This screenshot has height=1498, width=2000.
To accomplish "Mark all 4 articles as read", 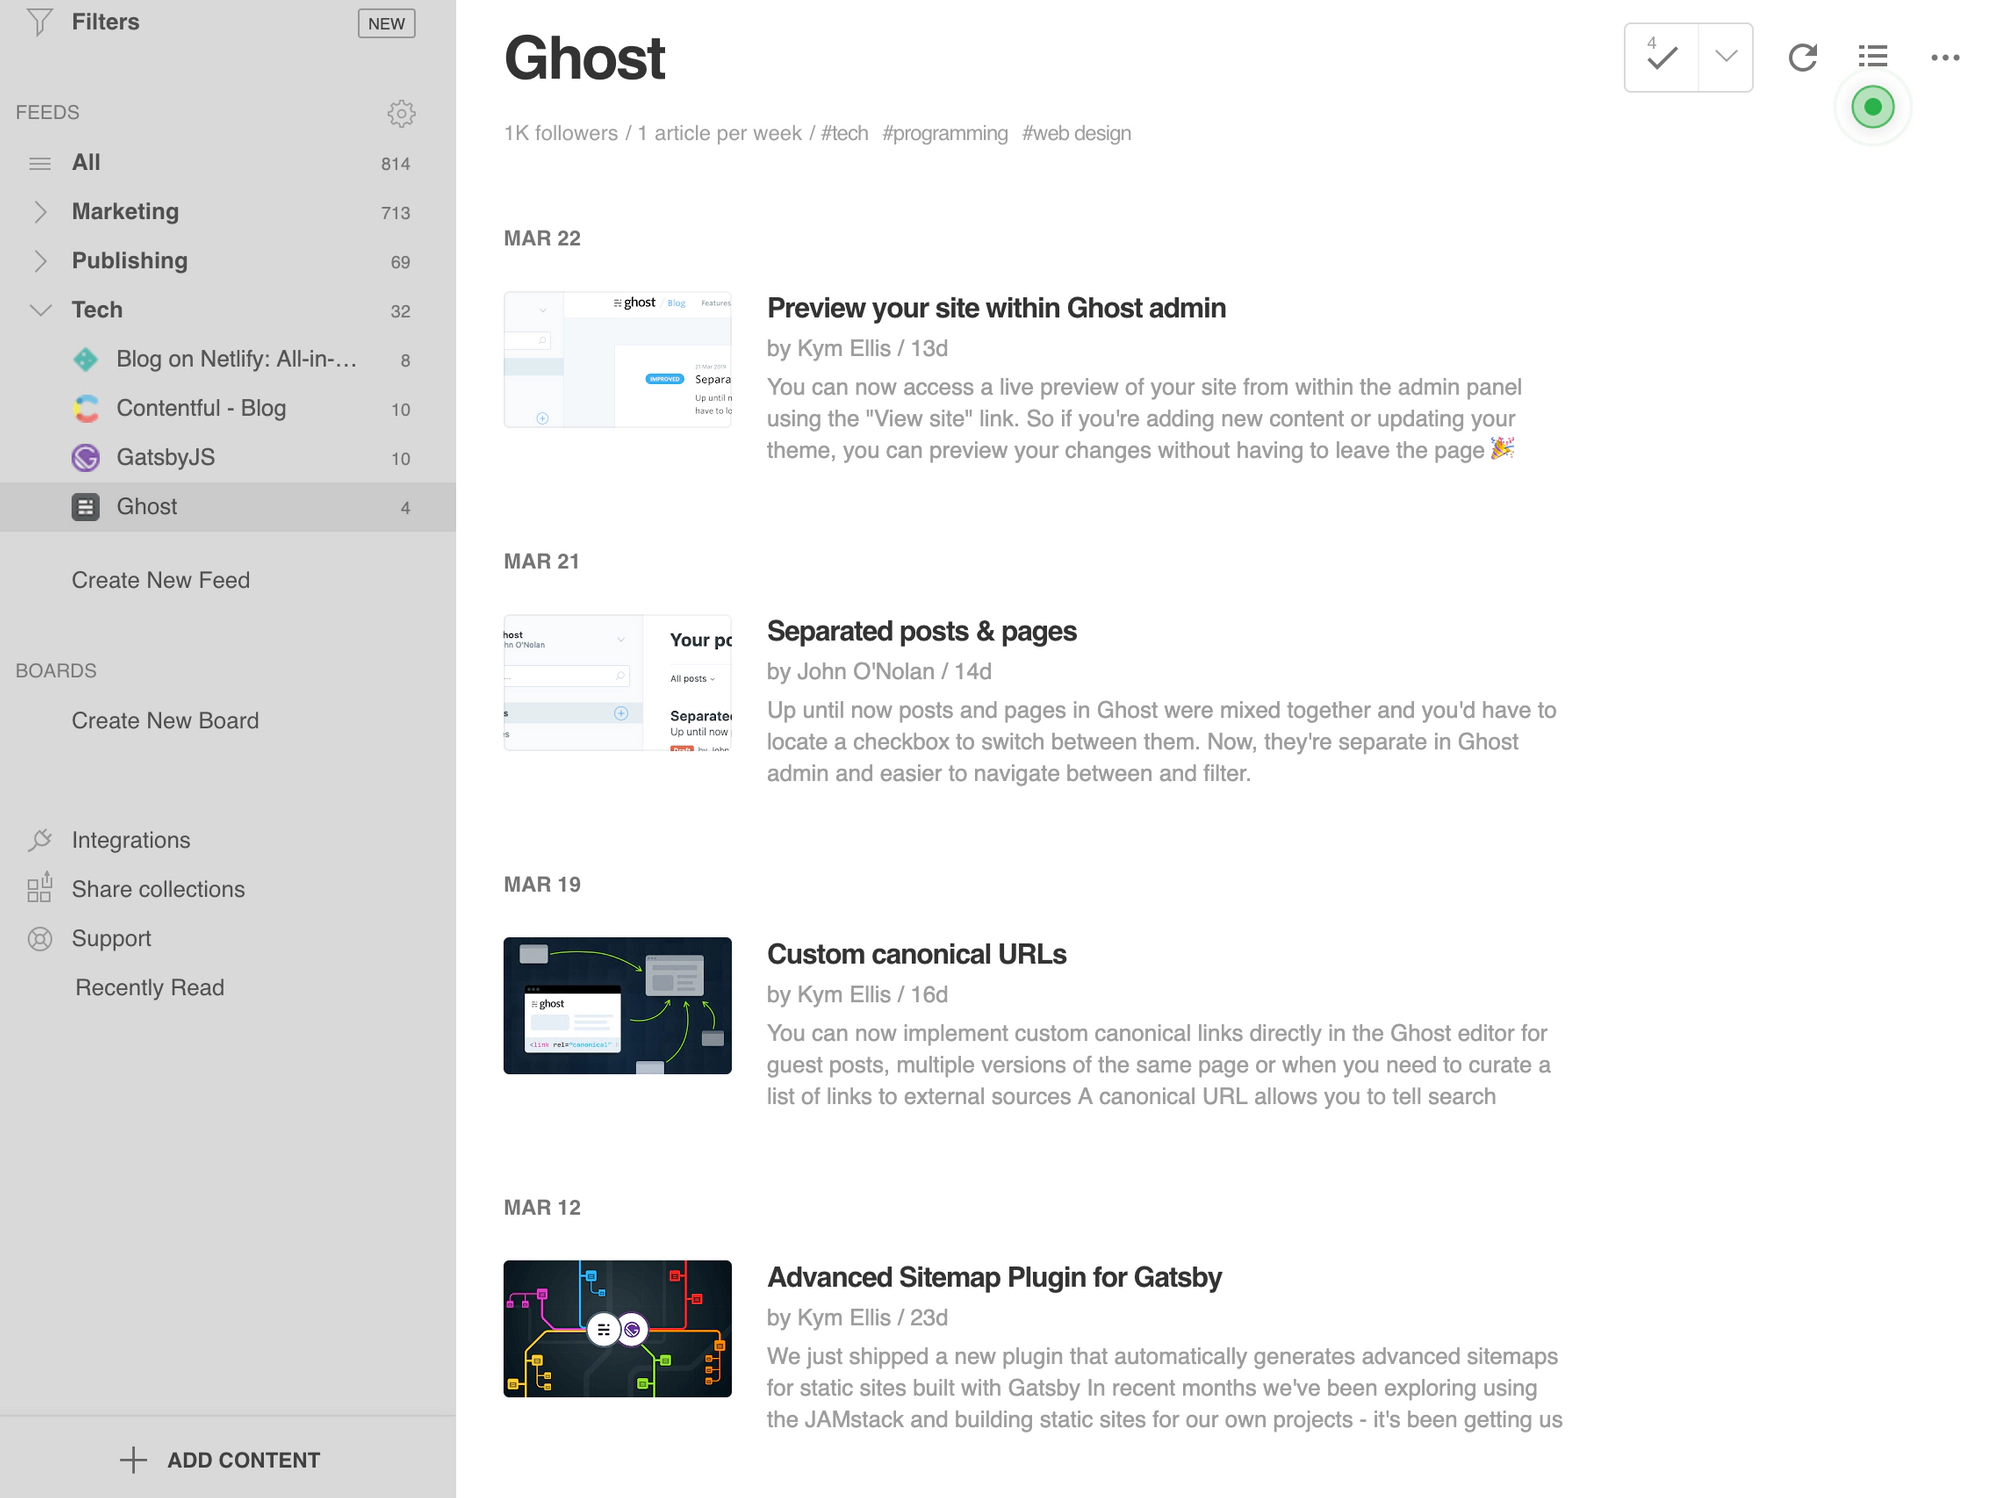I will [x=1661, y=58].
